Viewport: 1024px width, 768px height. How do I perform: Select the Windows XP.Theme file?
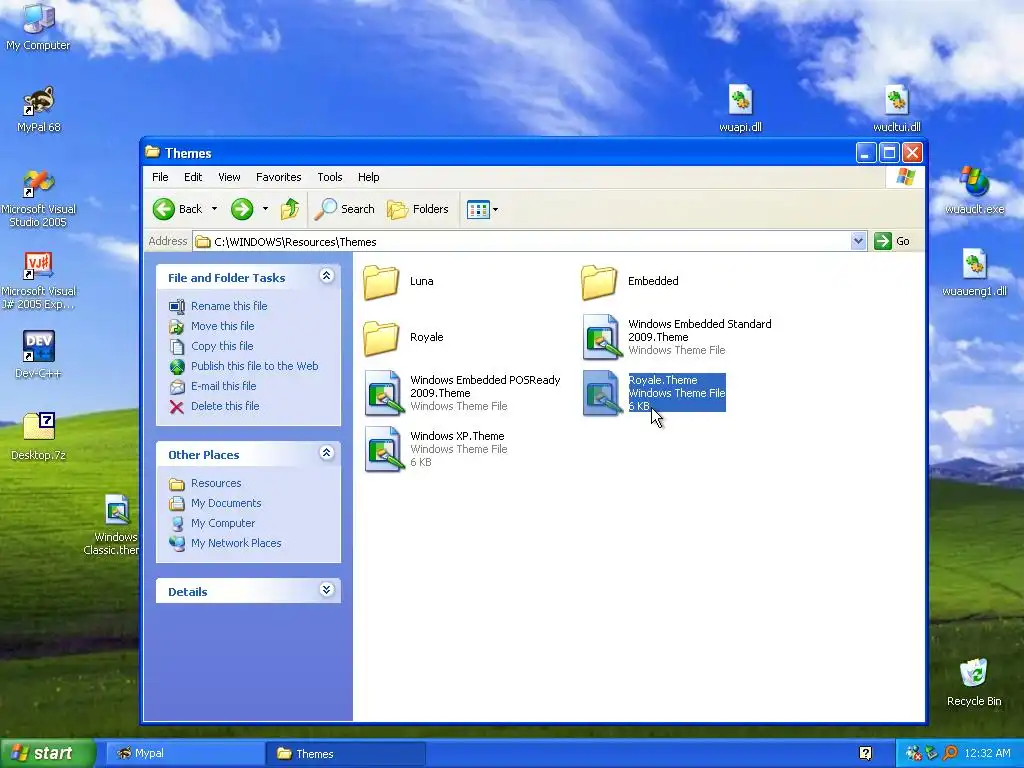436,449
